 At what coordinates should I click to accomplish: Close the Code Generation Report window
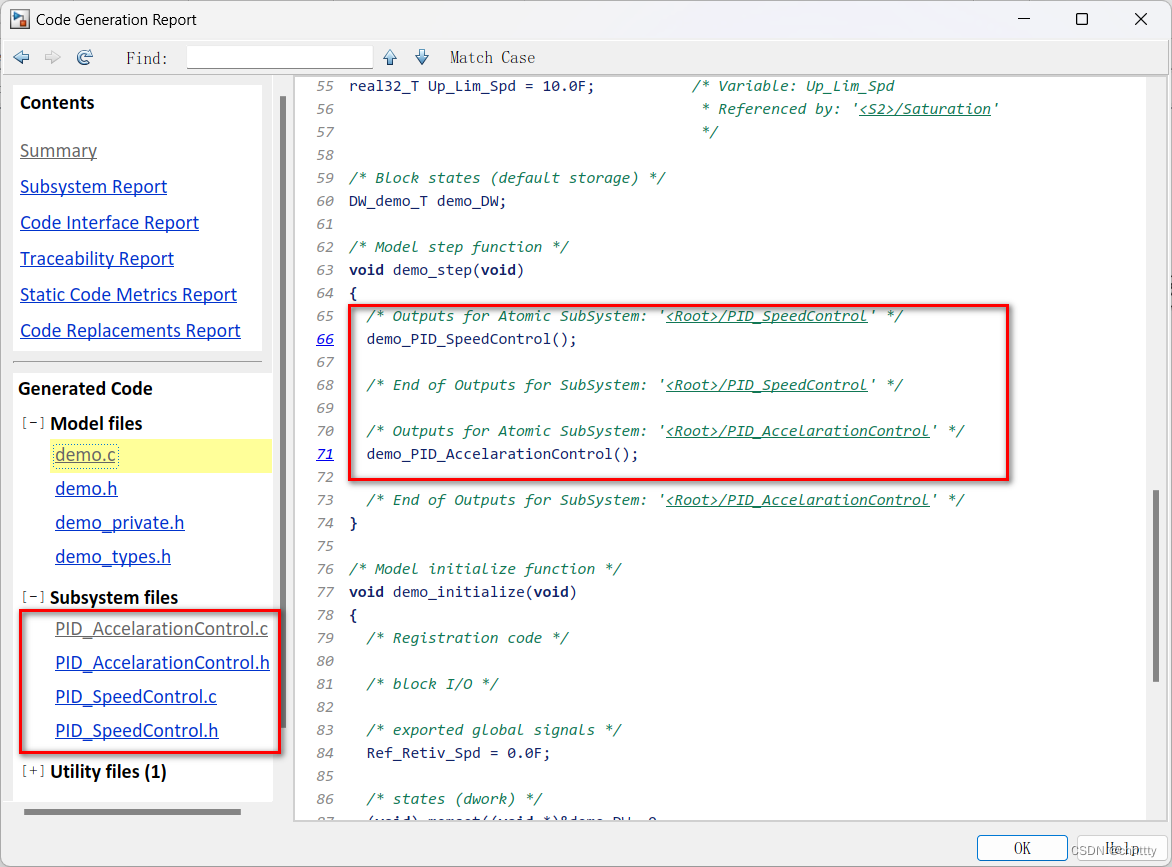(x=1141, y=19)
